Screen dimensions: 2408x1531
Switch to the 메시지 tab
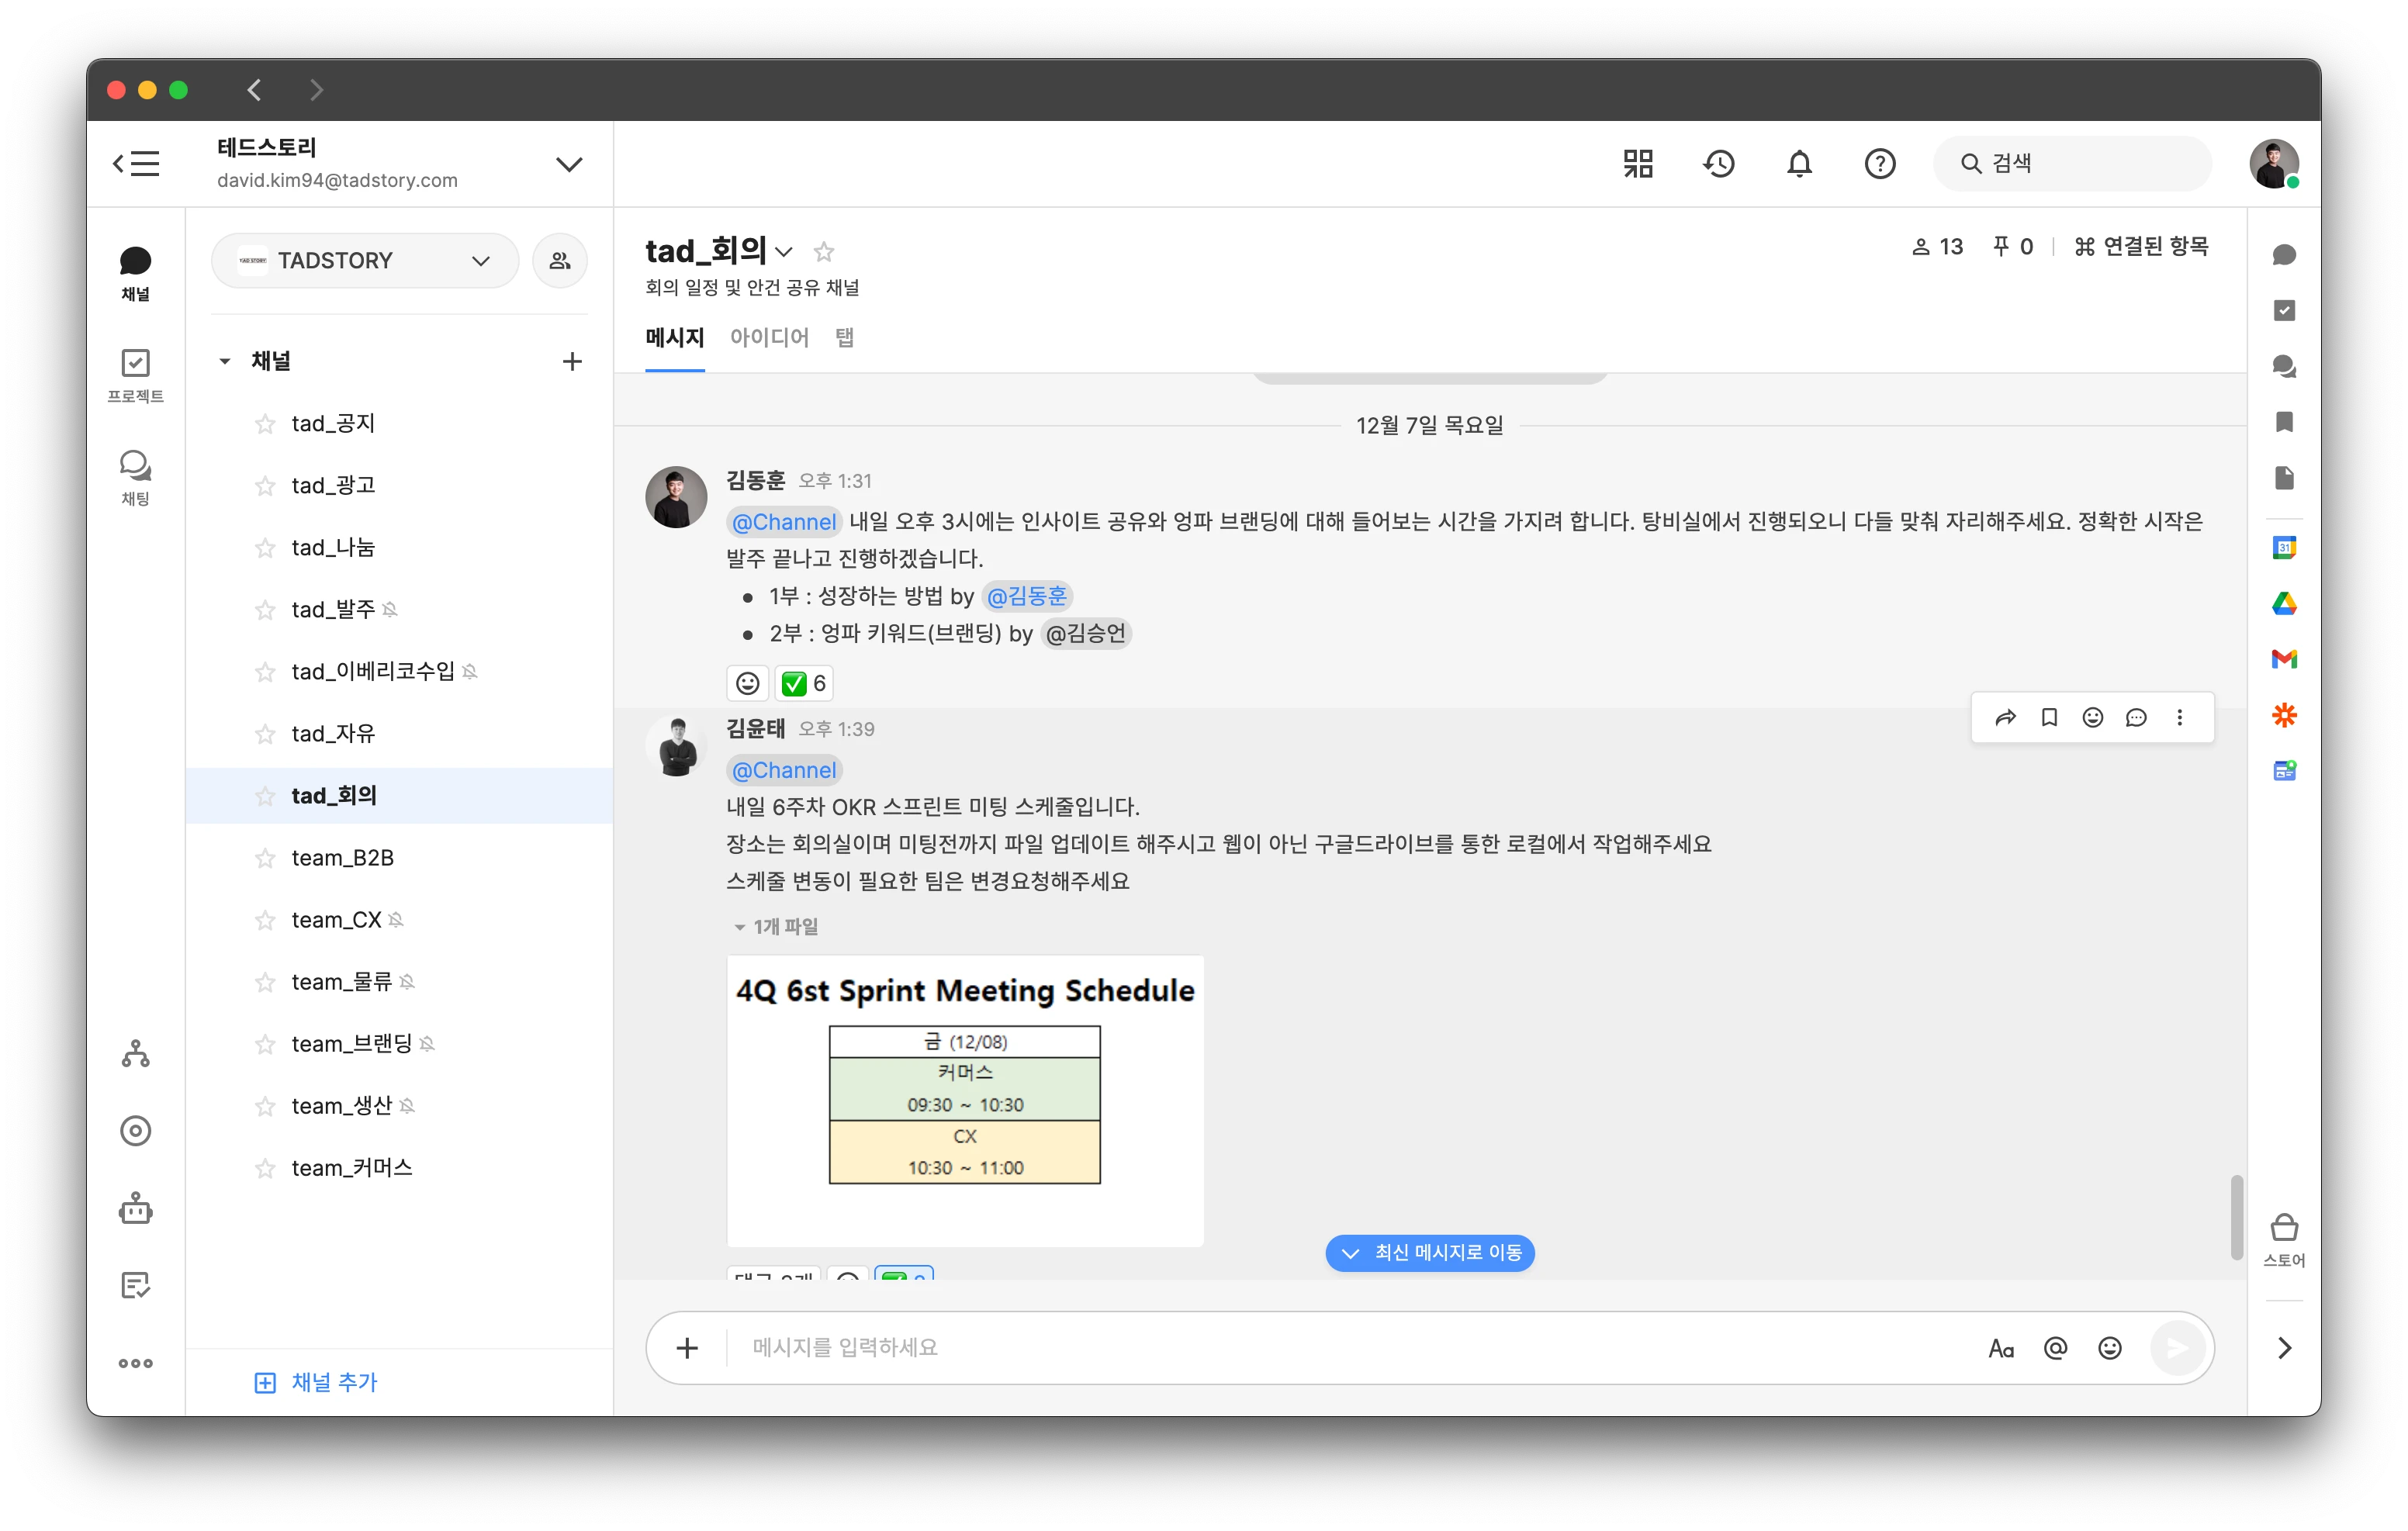pos(675,338)
